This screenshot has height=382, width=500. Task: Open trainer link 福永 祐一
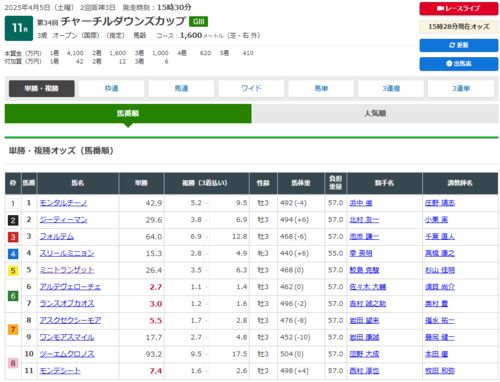pos(440,320)
